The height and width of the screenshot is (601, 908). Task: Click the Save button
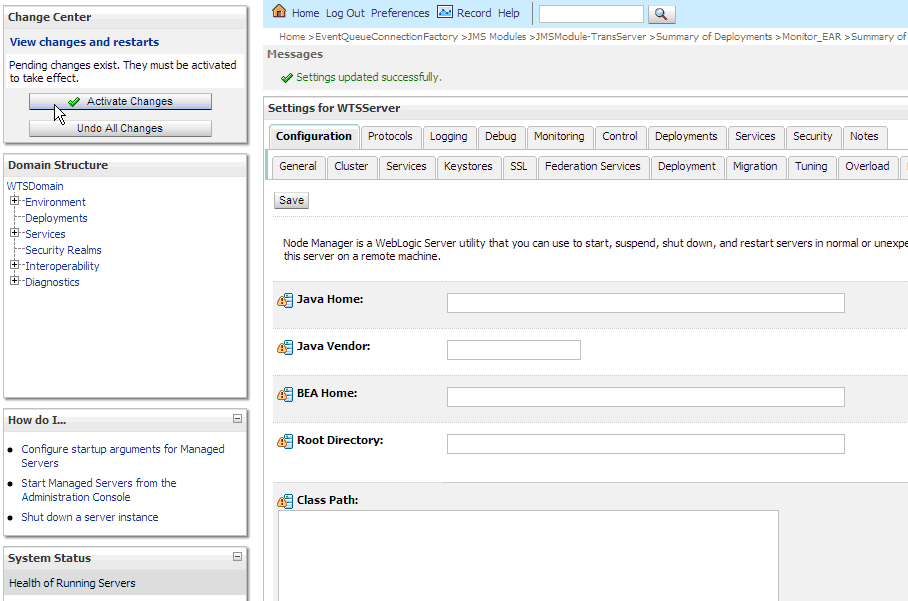tap(291, 200)
